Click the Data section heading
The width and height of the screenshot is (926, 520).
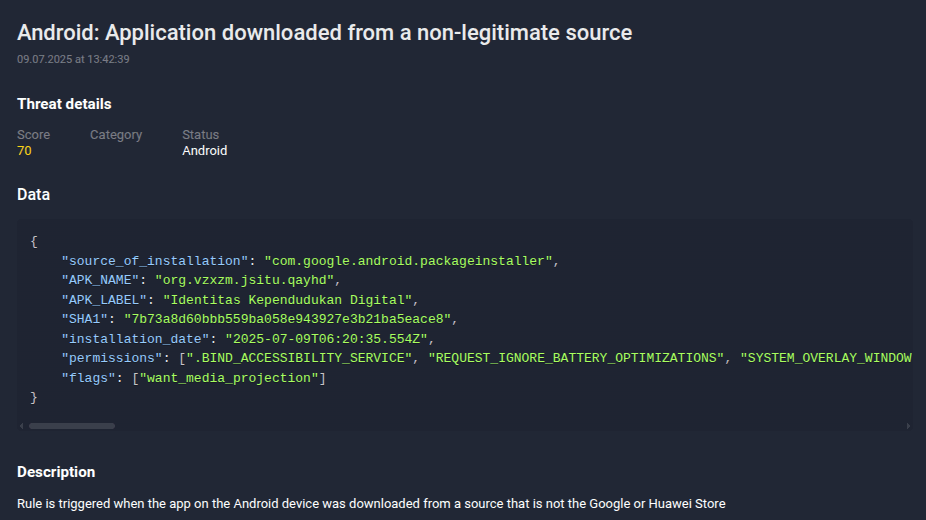(33, 195)
